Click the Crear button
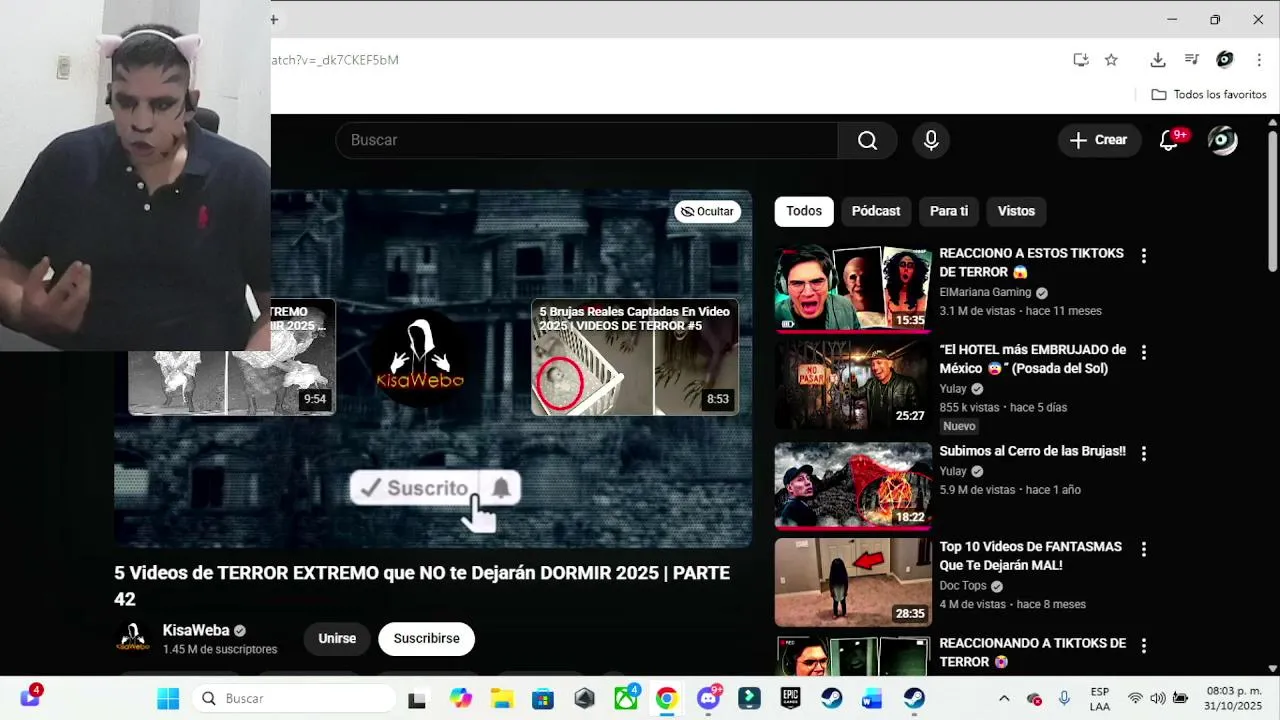Screen dimensions: 1280x720 1099,140
